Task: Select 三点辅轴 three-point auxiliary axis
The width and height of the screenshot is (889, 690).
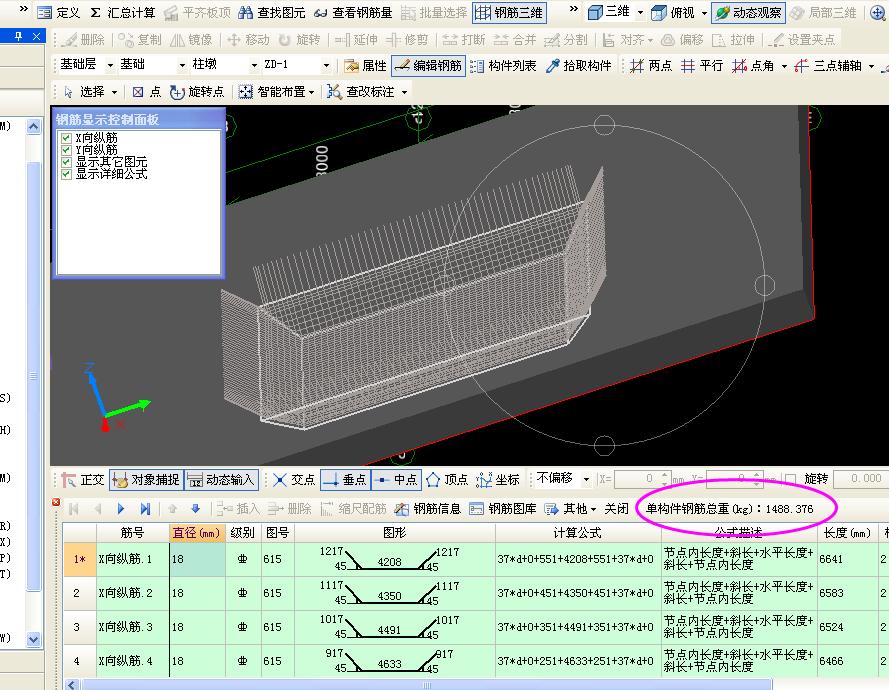Action: point(828,66)
